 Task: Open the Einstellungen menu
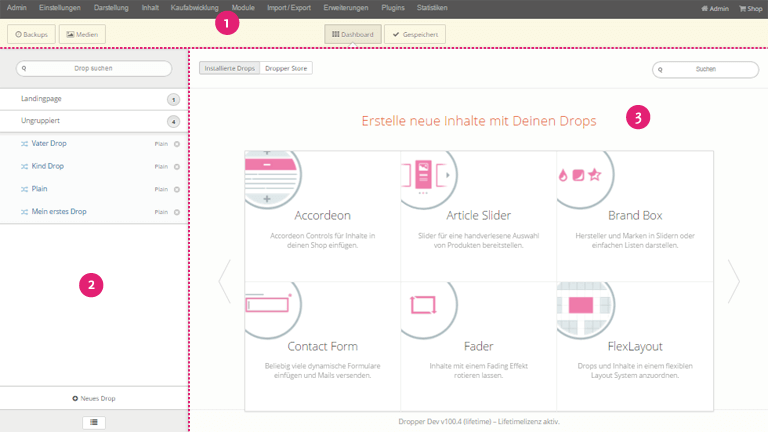tap(60, 8)
